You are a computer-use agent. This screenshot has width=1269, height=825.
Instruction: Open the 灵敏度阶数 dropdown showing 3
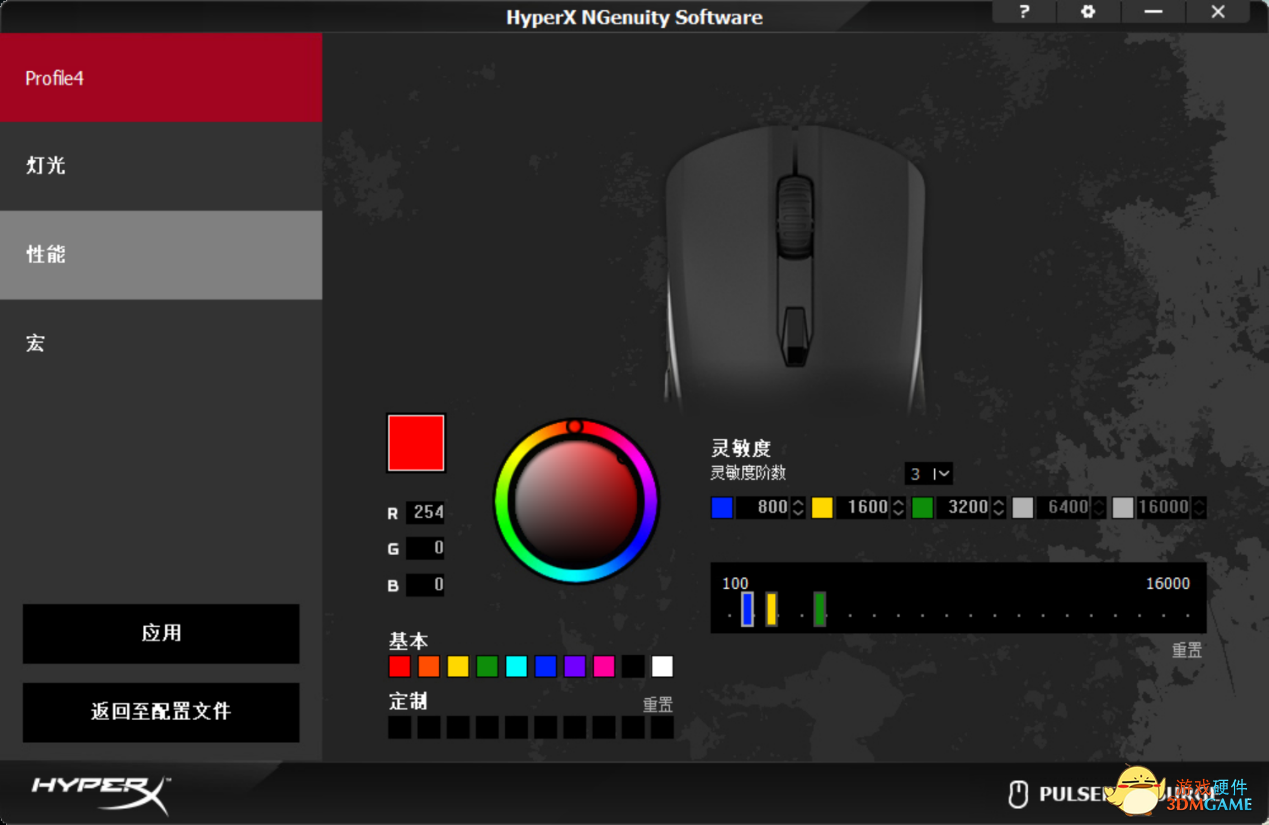(928, 473)
